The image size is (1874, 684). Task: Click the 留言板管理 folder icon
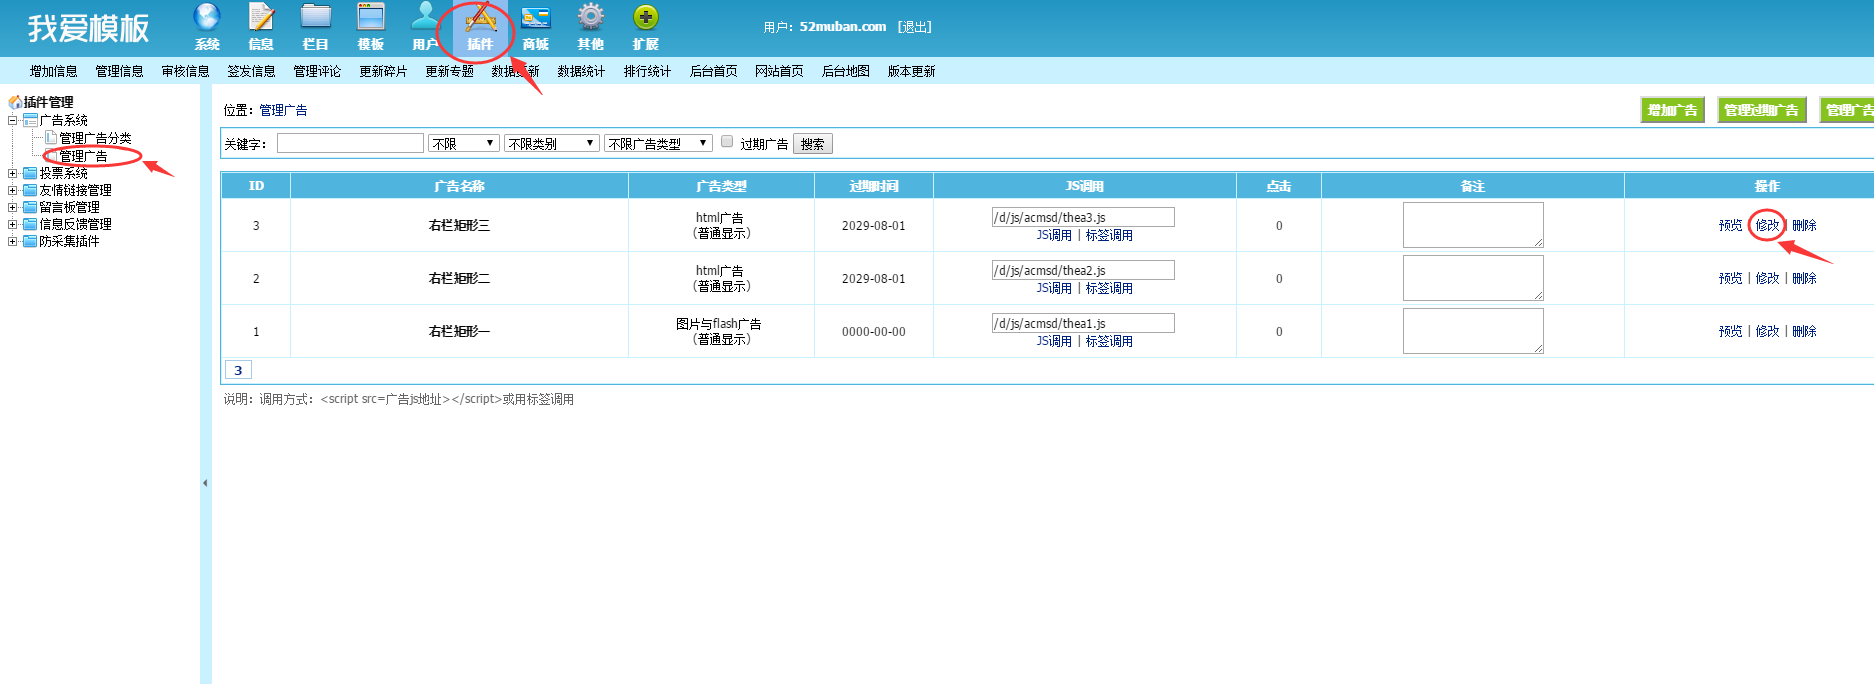tap(30, 207)
